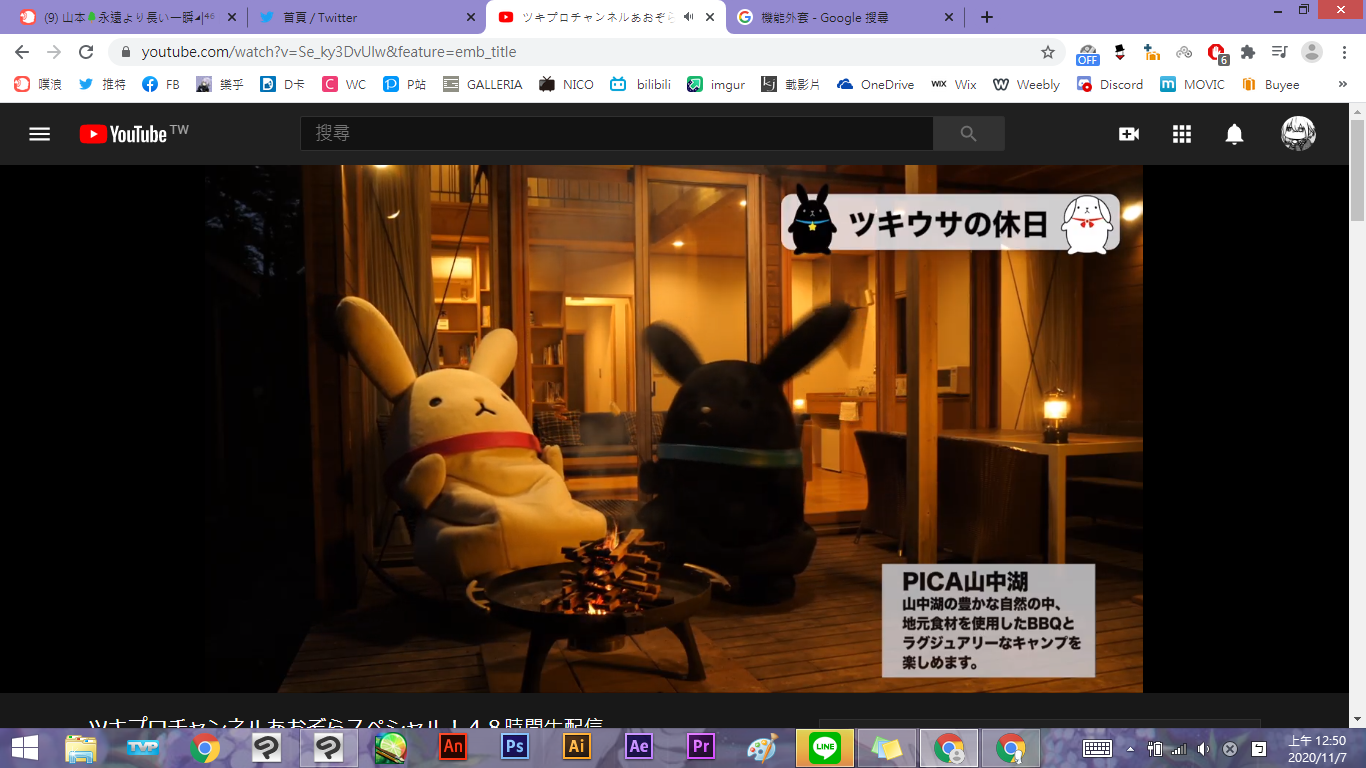Open File Explorer from the taskbar
Screen dimensions: 1366x768
(80, 748)
